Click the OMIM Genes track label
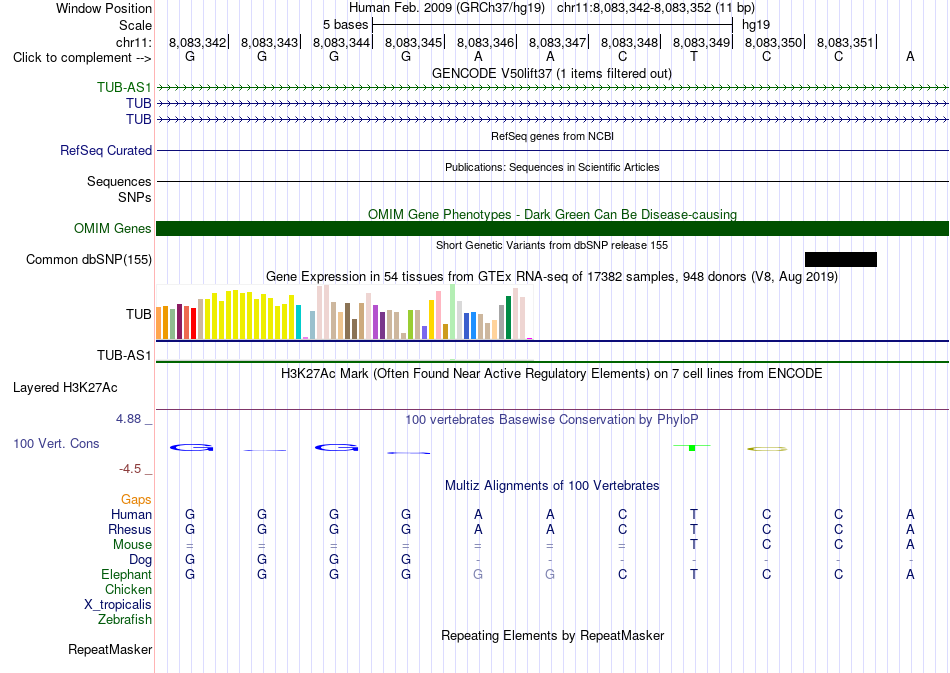This screenshot has height=673, width=950. 113,228
